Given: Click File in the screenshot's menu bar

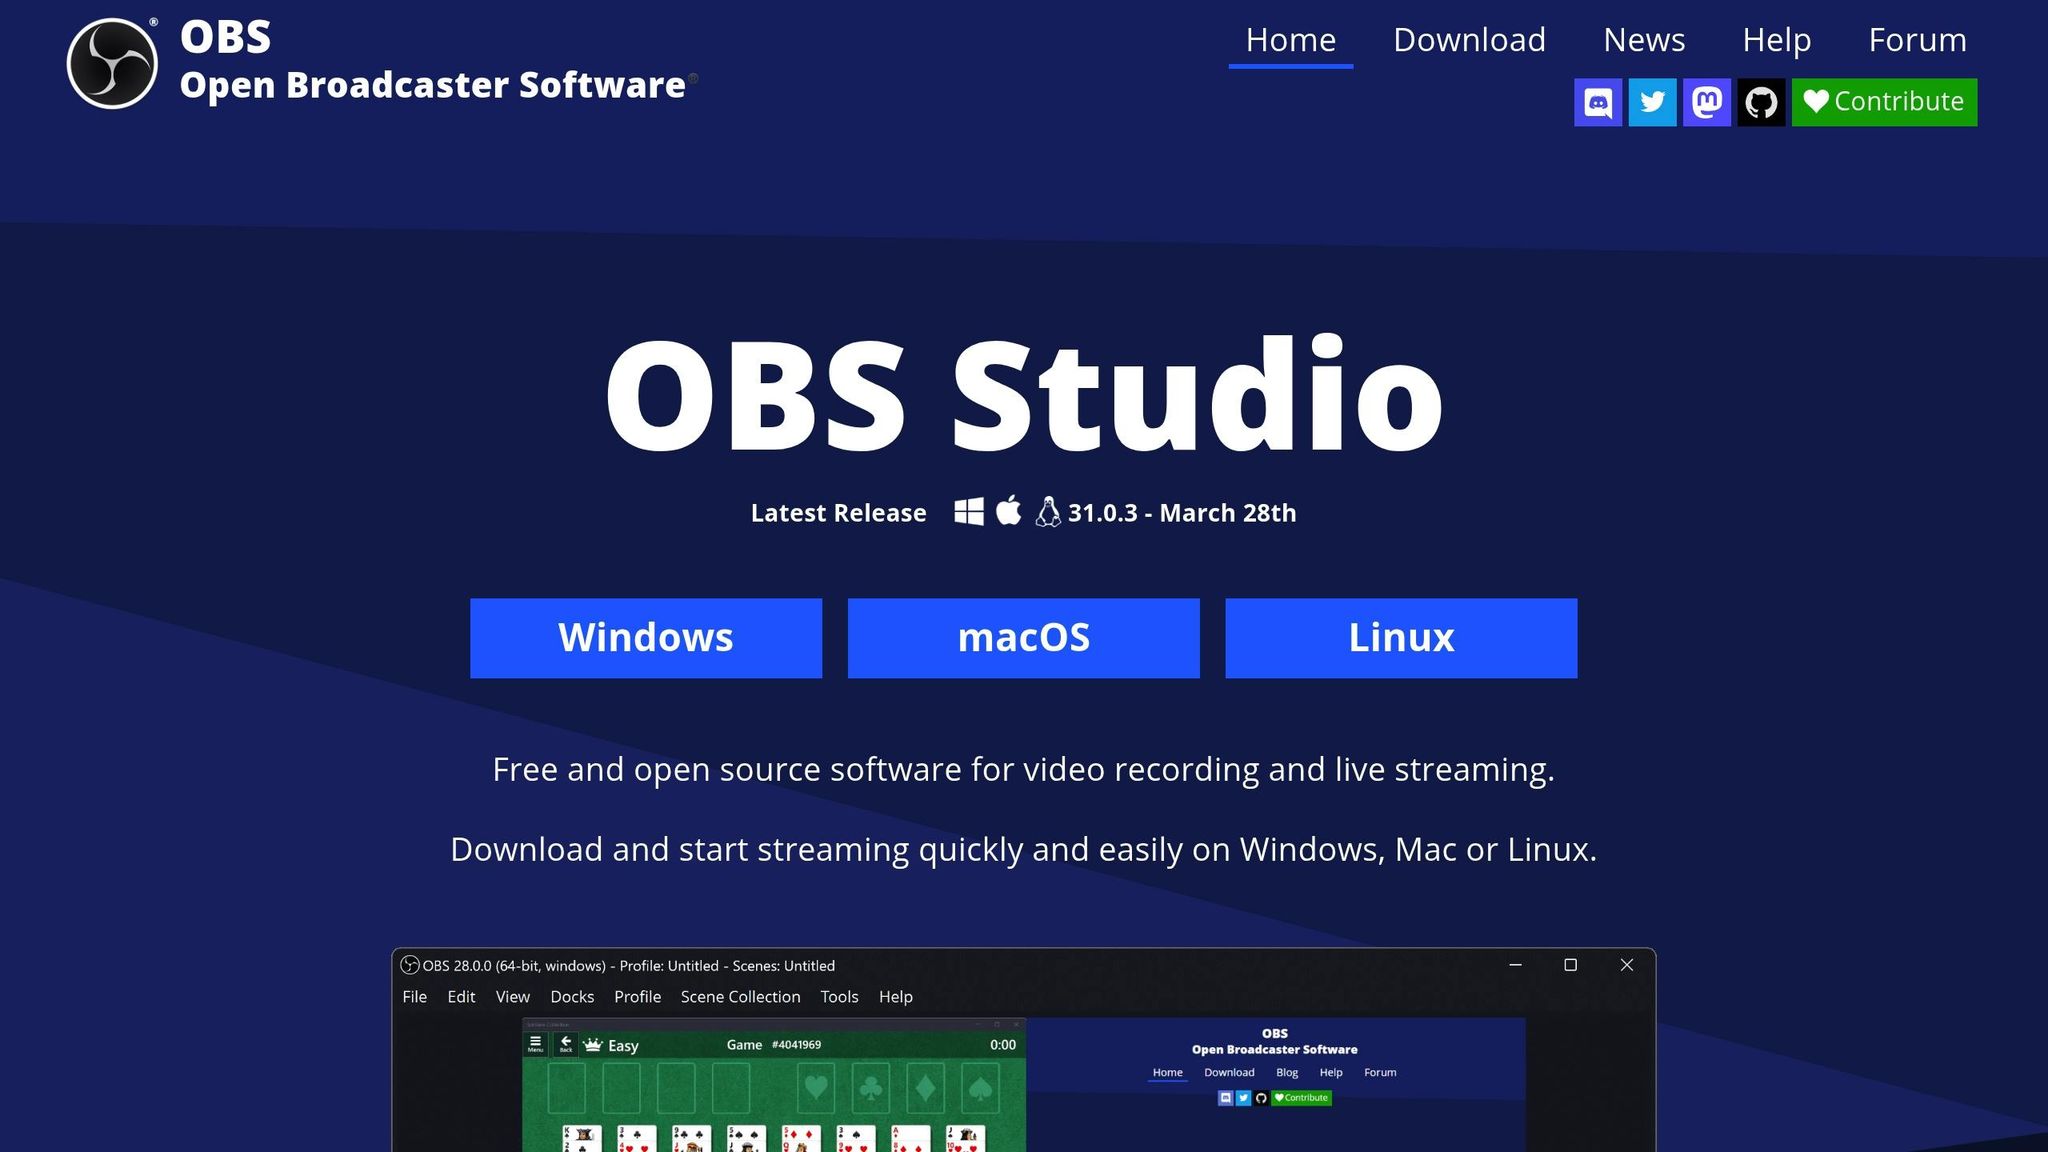Looking at the screenshot, I should pos(414,997).
